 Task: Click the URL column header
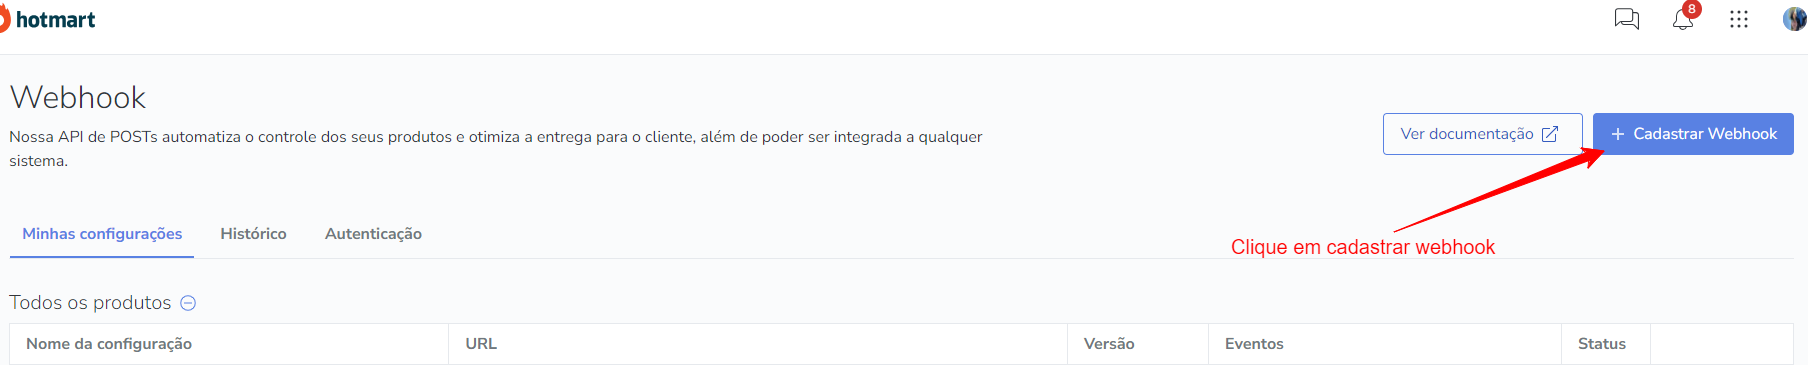pos(481,344)
